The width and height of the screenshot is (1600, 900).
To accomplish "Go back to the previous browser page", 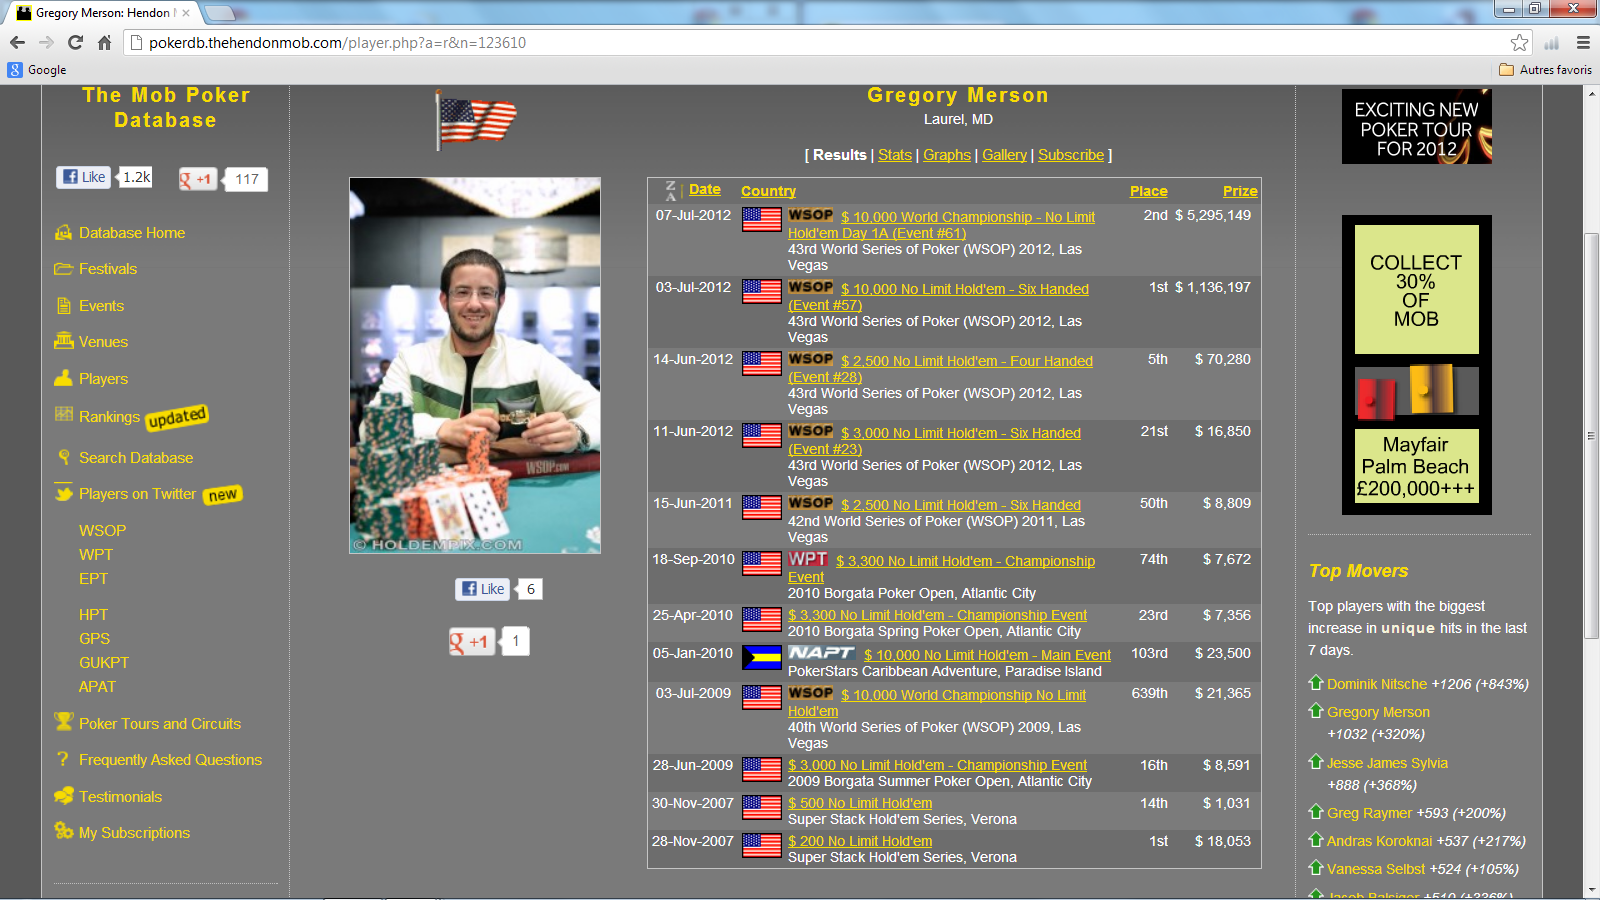I will click(x=17, y=42).
